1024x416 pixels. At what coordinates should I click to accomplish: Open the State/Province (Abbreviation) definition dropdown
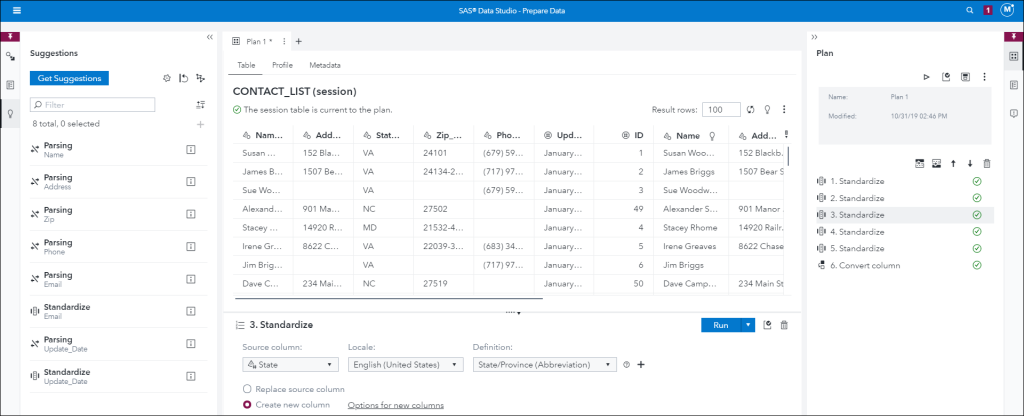[x=543, y=365]
